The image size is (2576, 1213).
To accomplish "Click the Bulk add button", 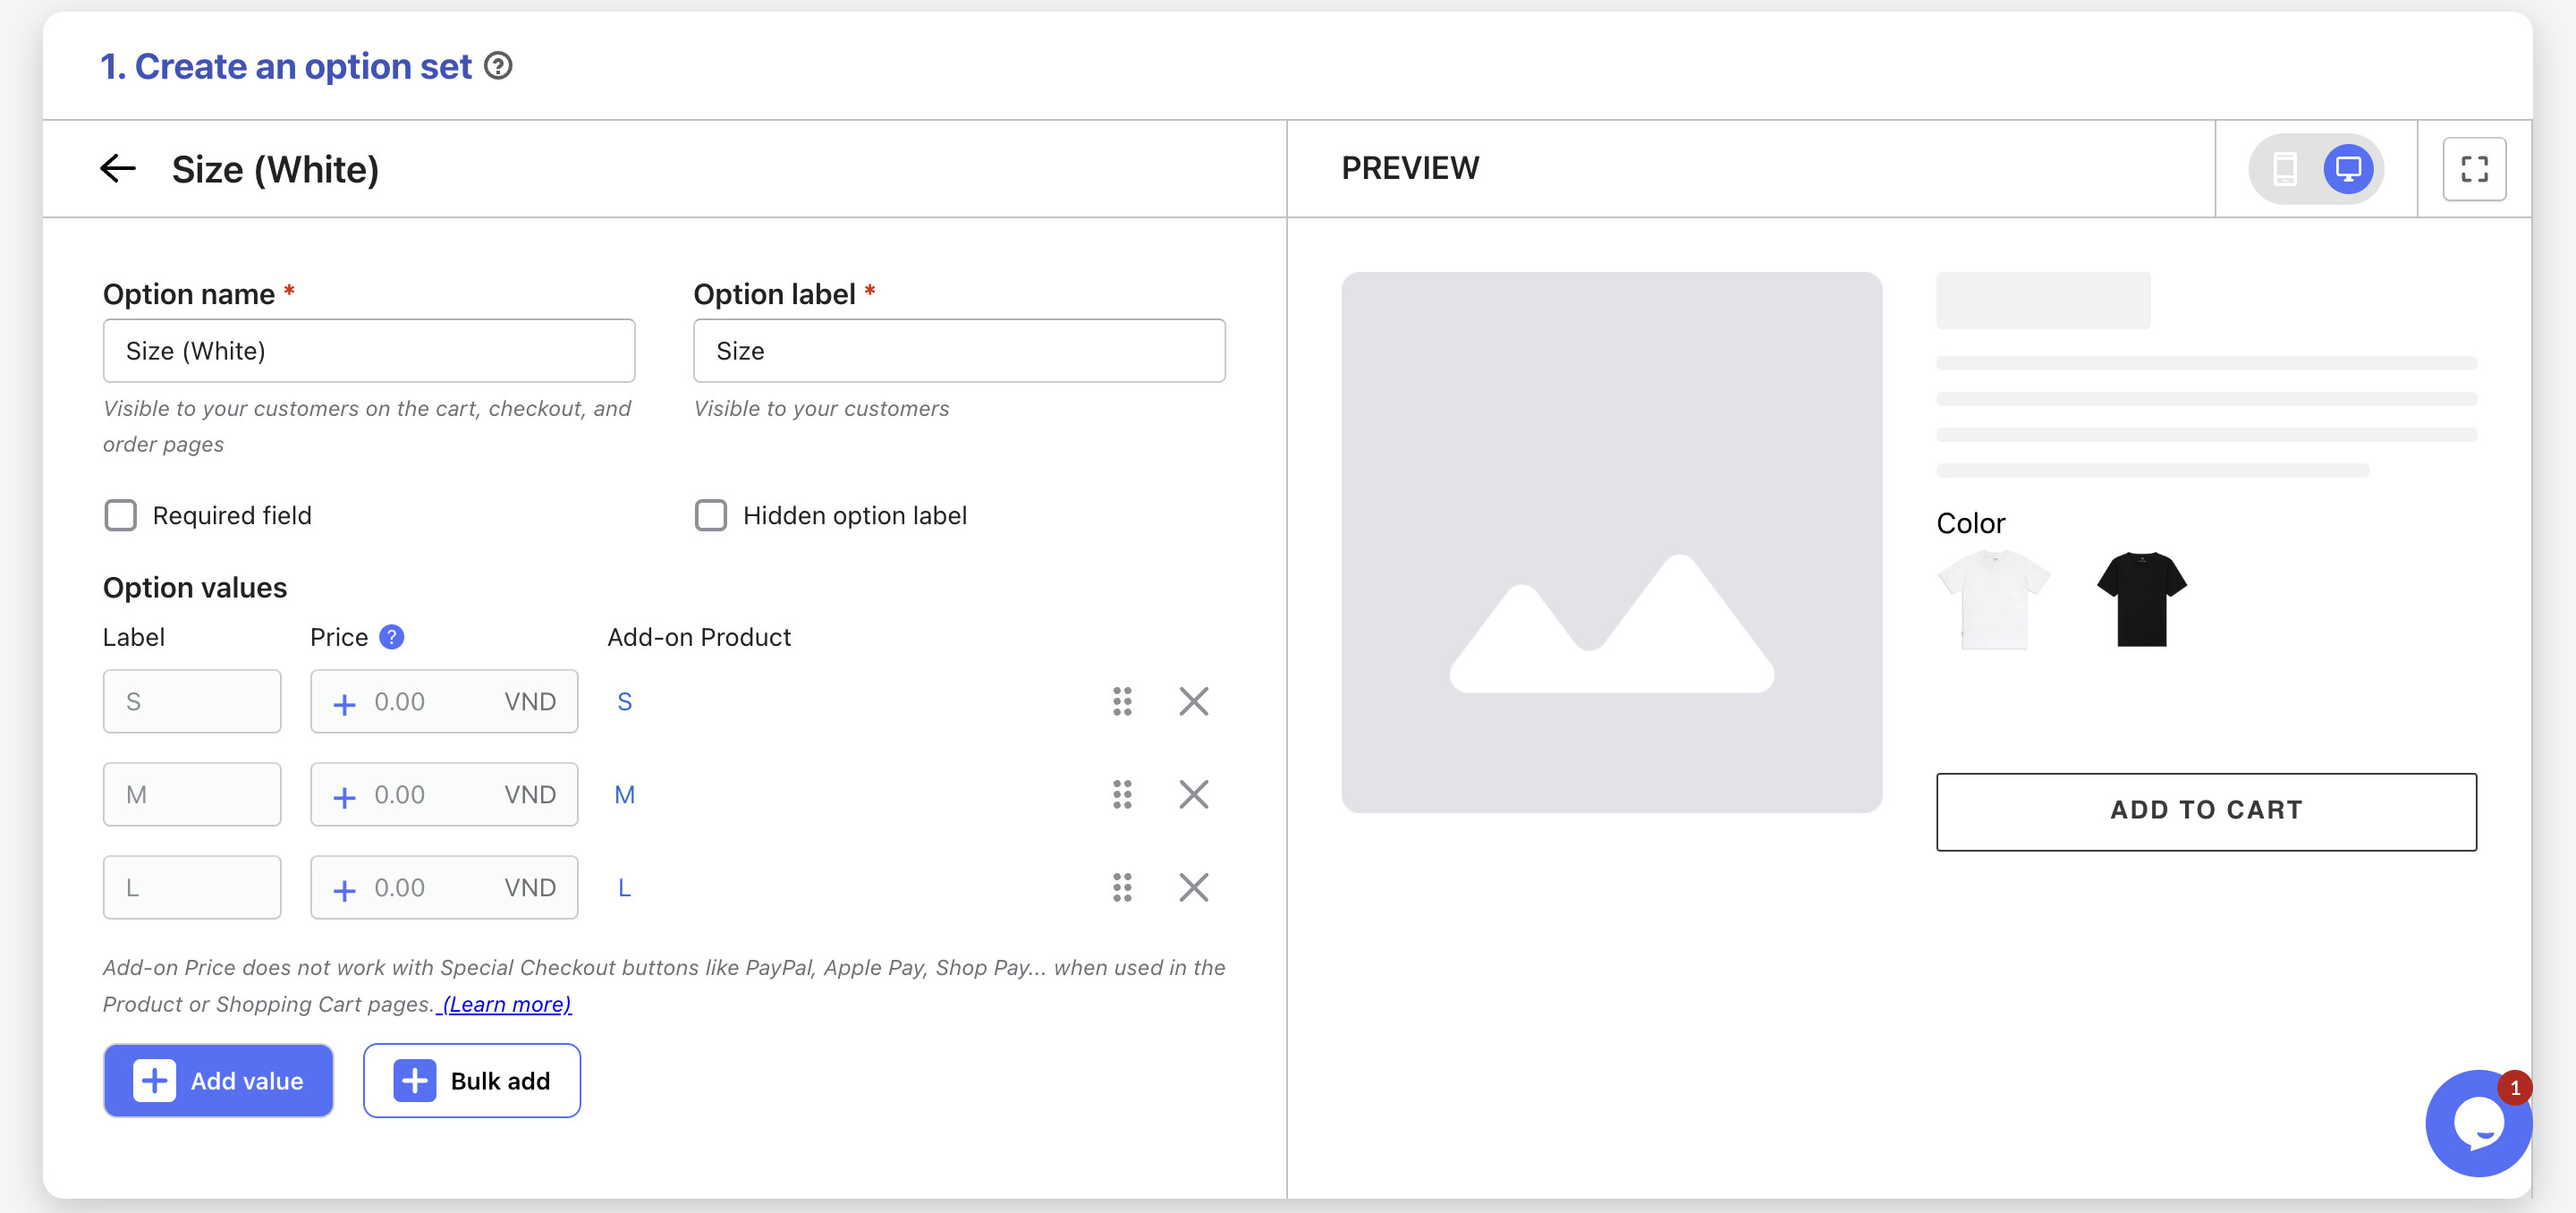I will 472,1081.
